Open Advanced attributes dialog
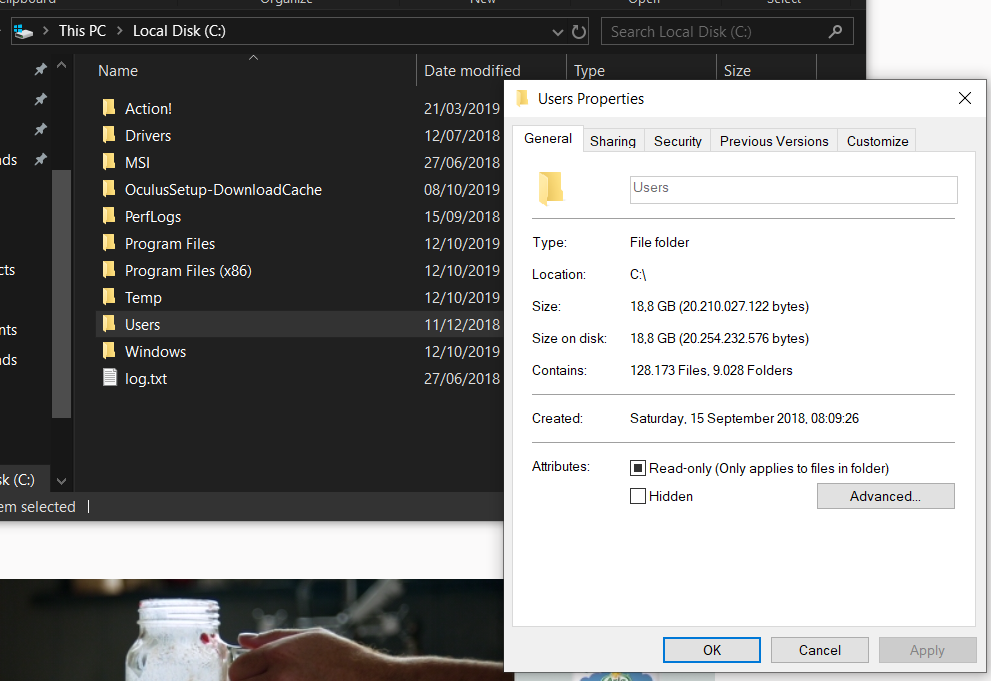 click(885, 496)
